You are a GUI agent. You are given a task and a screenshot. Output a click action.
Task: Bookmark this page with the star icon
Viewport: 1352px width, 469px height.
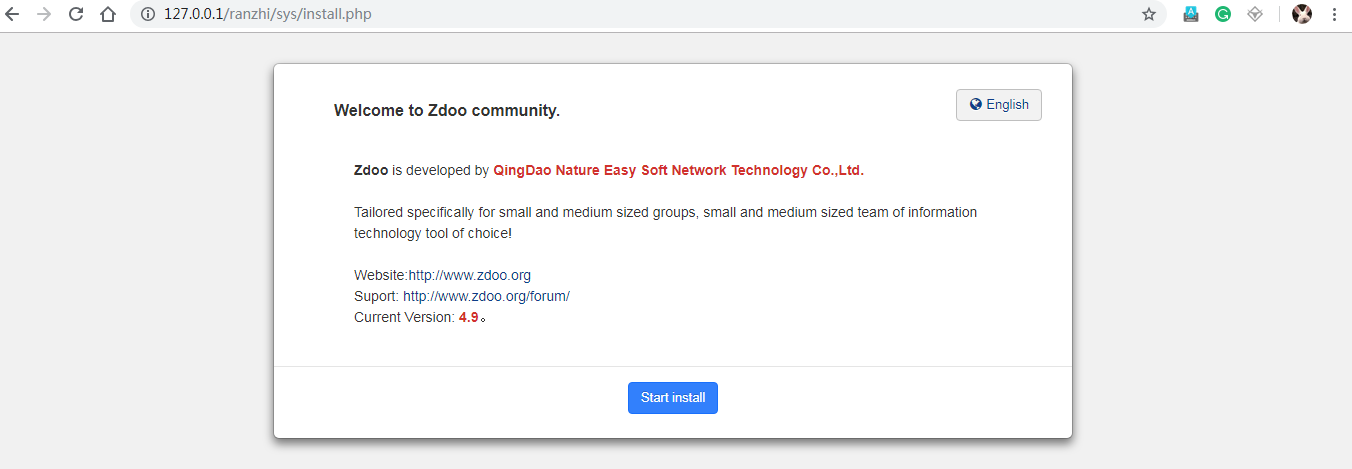click(x=1149, y=15)
